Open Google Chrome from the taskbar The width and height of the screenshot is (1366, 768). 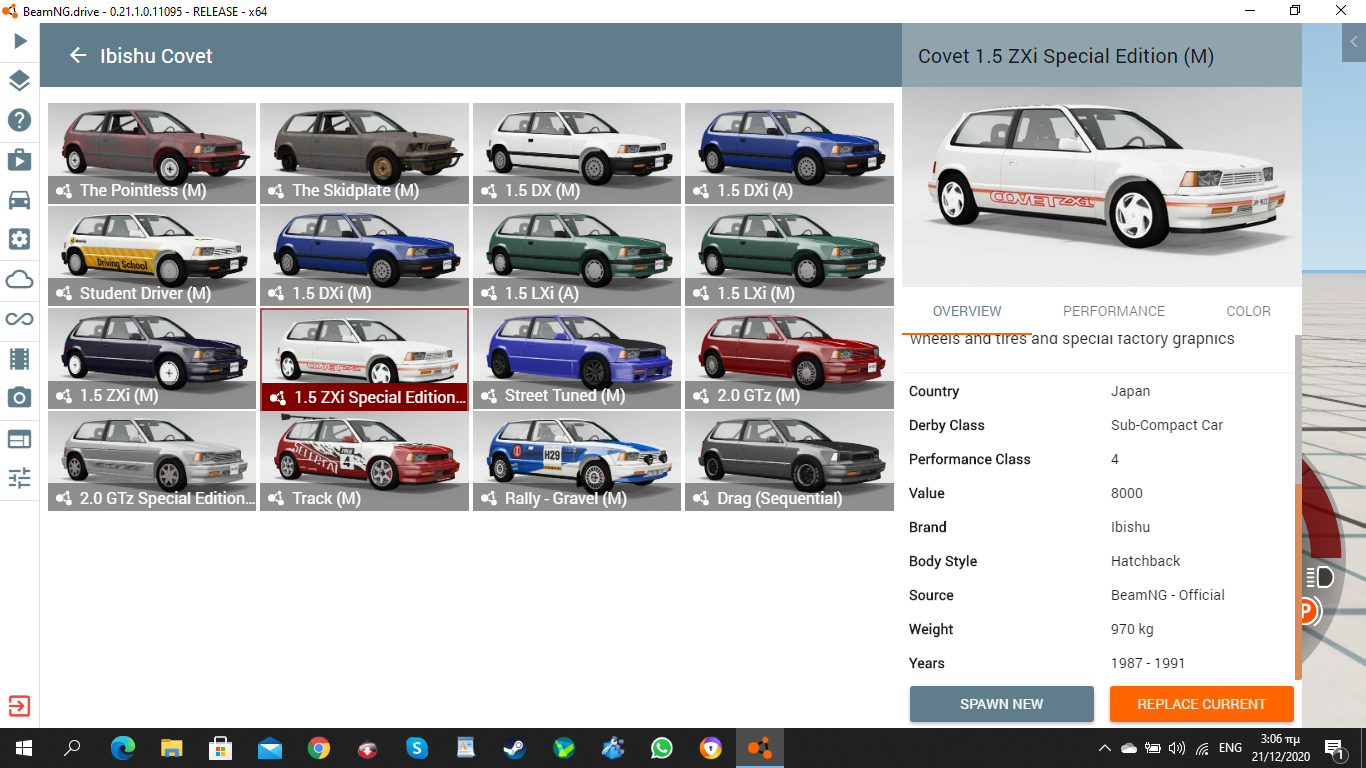click(319, 748)
